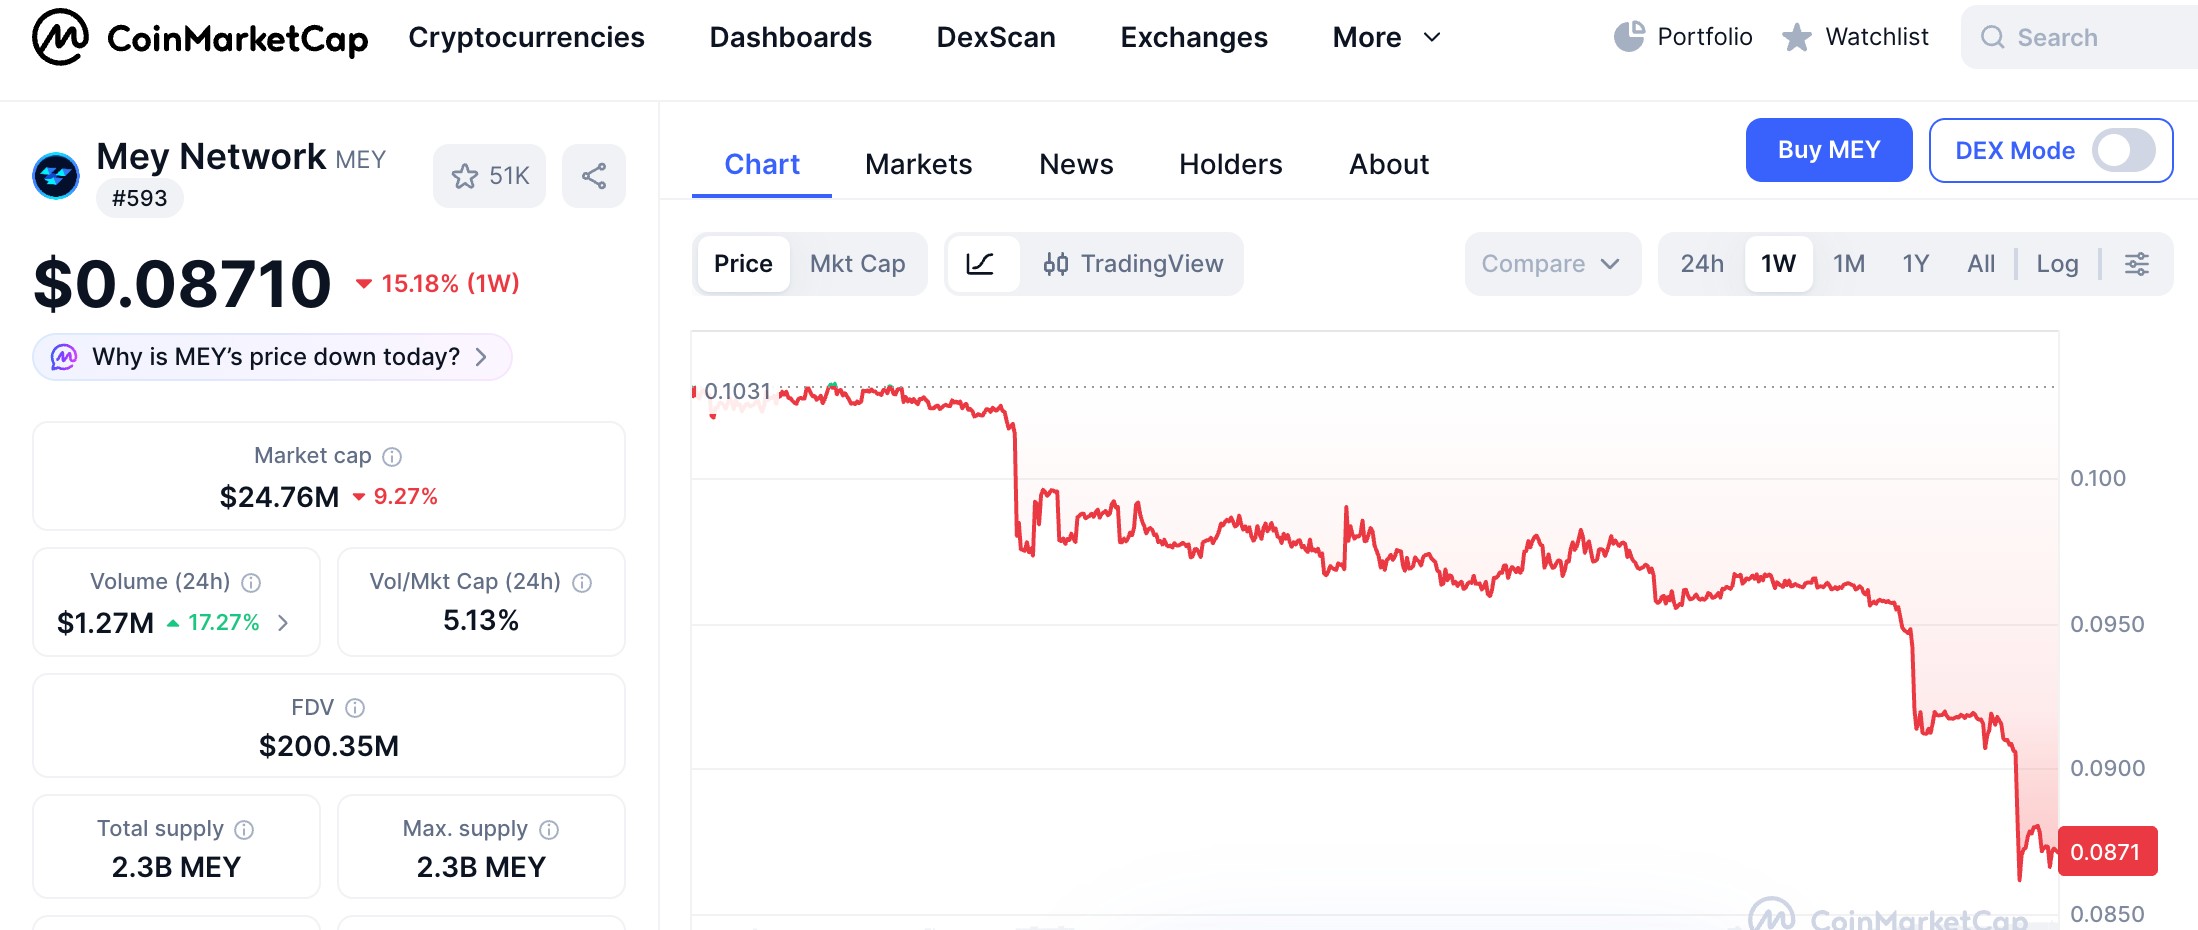2198x930 pixels.
Task: Open Portfolio pie chart icon
Action: (x=1629, y=37)
